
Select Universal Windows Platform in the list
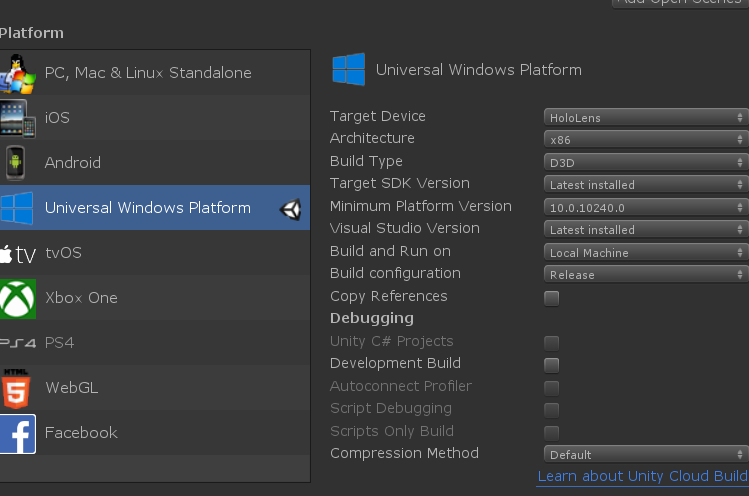click(155, 207)
